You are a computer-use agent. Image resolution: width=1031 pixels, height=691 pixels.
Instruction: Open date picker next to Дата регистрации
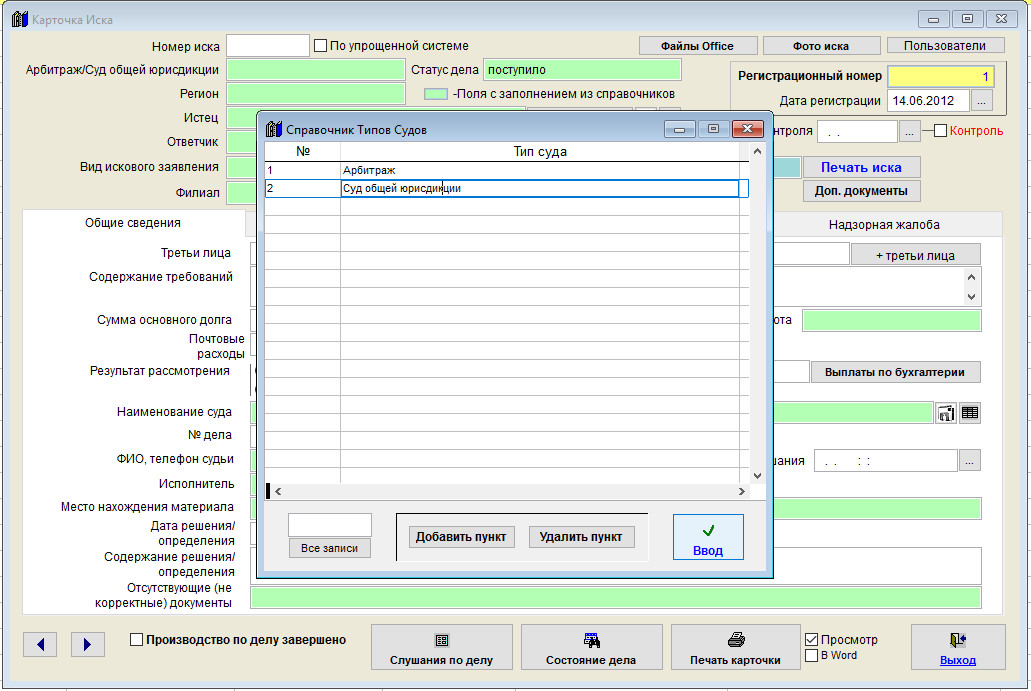[x=981, y=100]
